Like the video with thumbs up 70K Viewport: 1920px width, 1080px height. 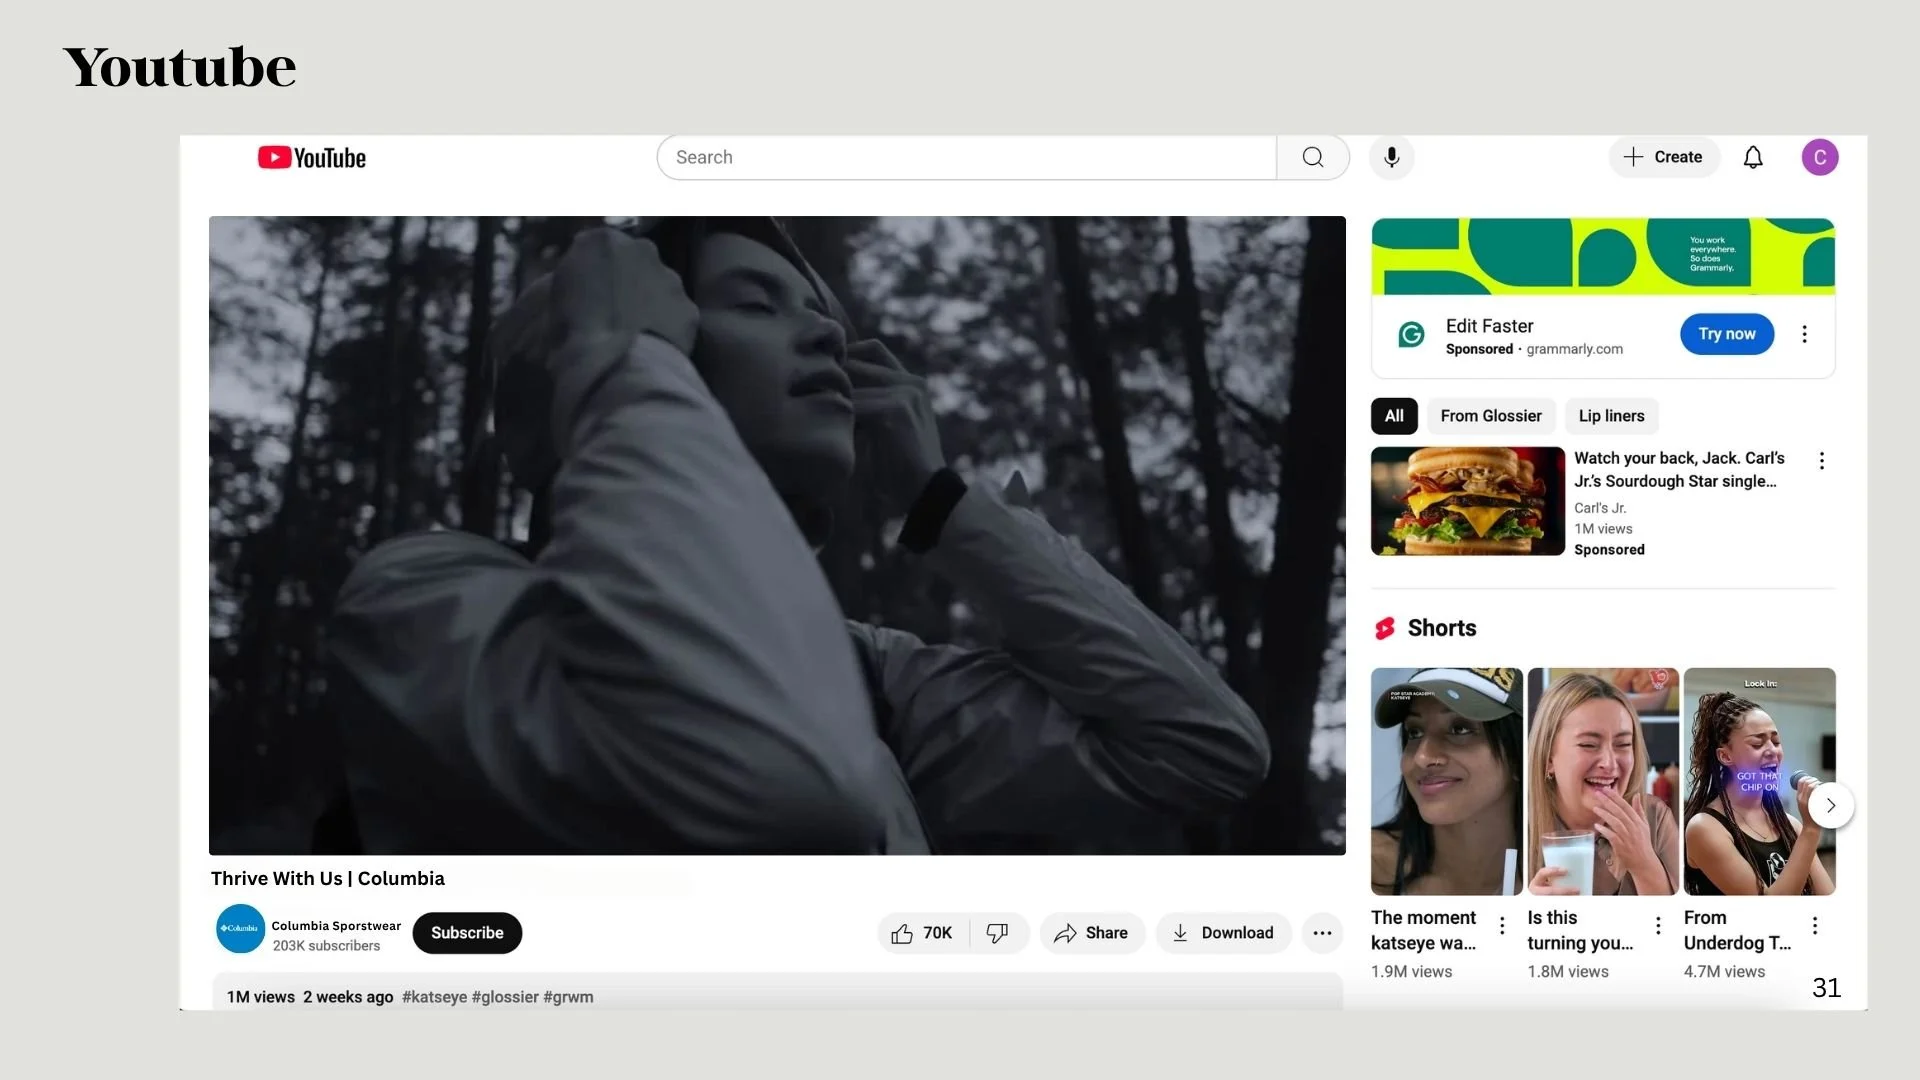(922, 933)
